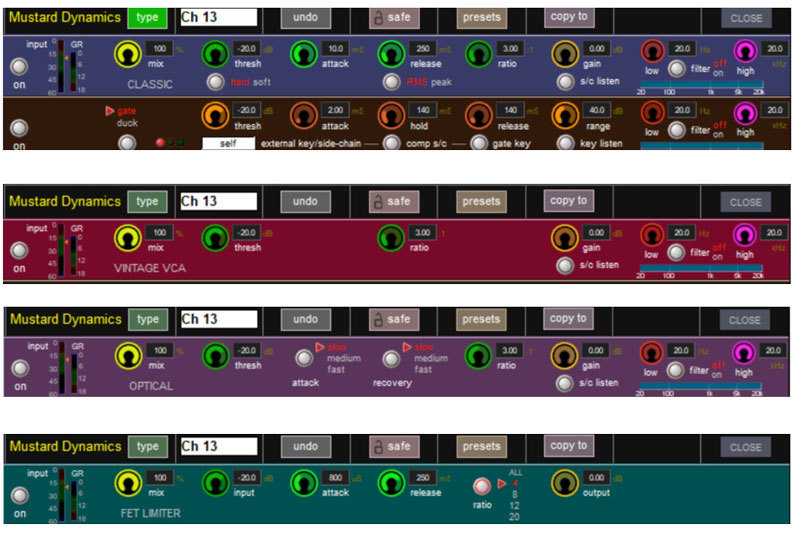Click the FET LIMITER release knob

pos(391,483)
